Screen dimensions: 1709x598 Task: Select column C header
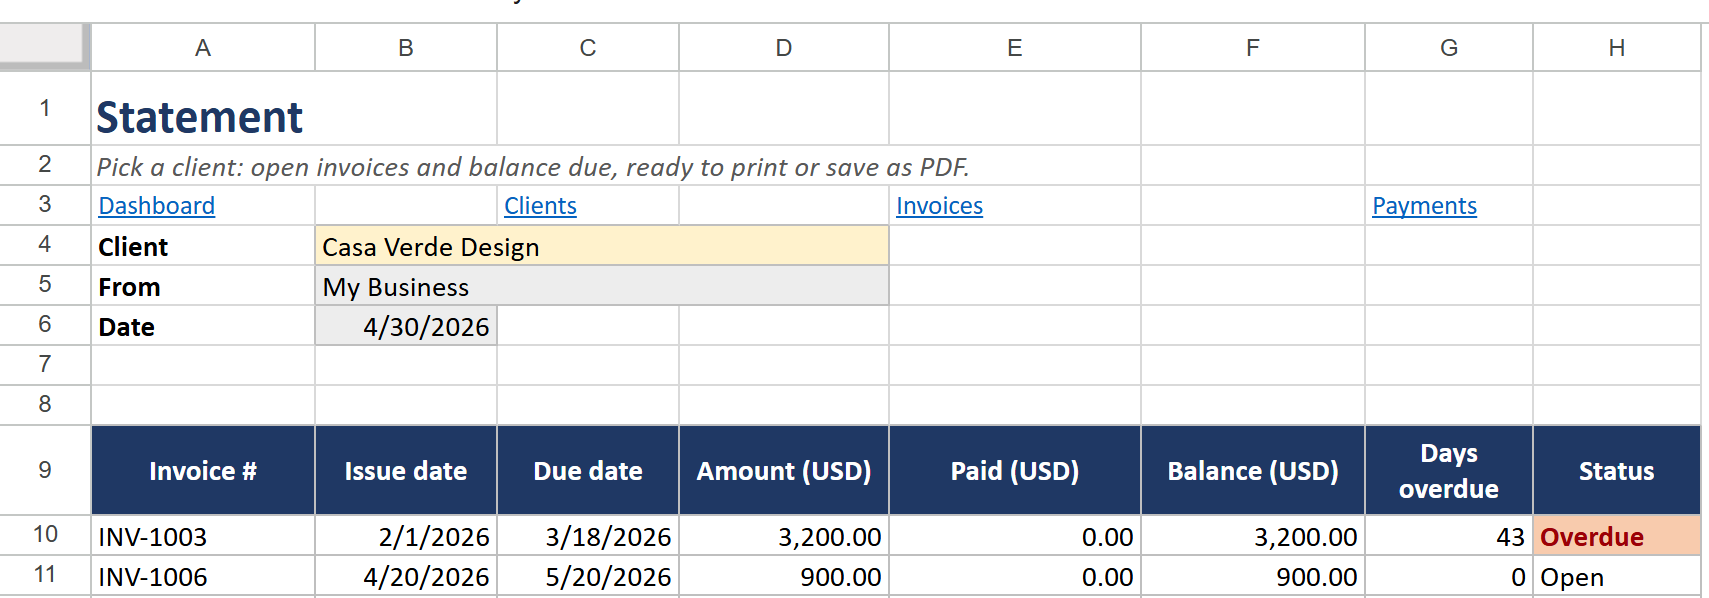[x=588, y=48]
